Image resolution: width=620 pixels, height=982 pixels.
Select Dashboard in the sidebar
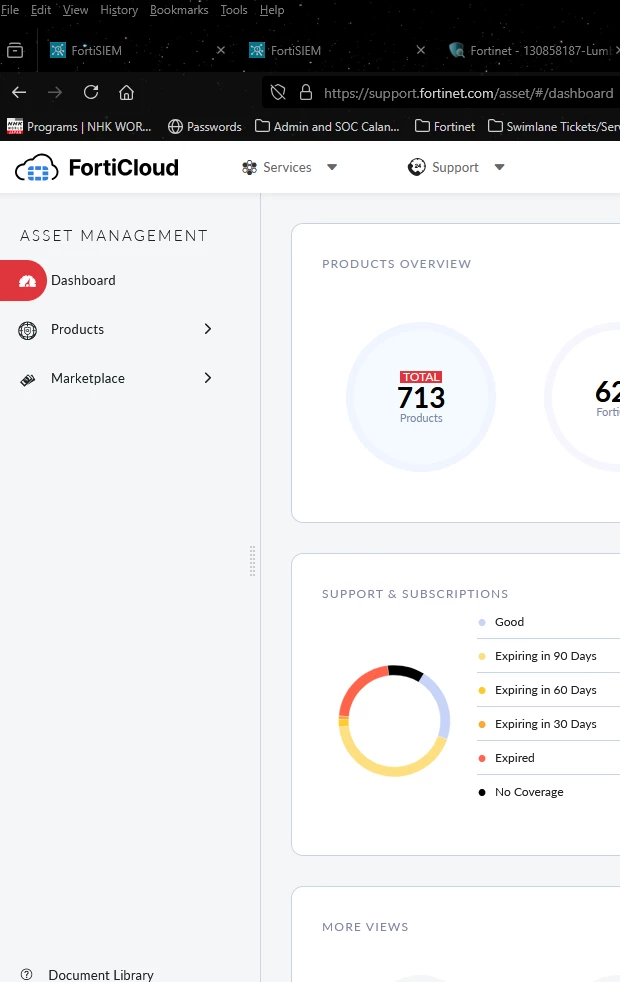tap(83, 281)
